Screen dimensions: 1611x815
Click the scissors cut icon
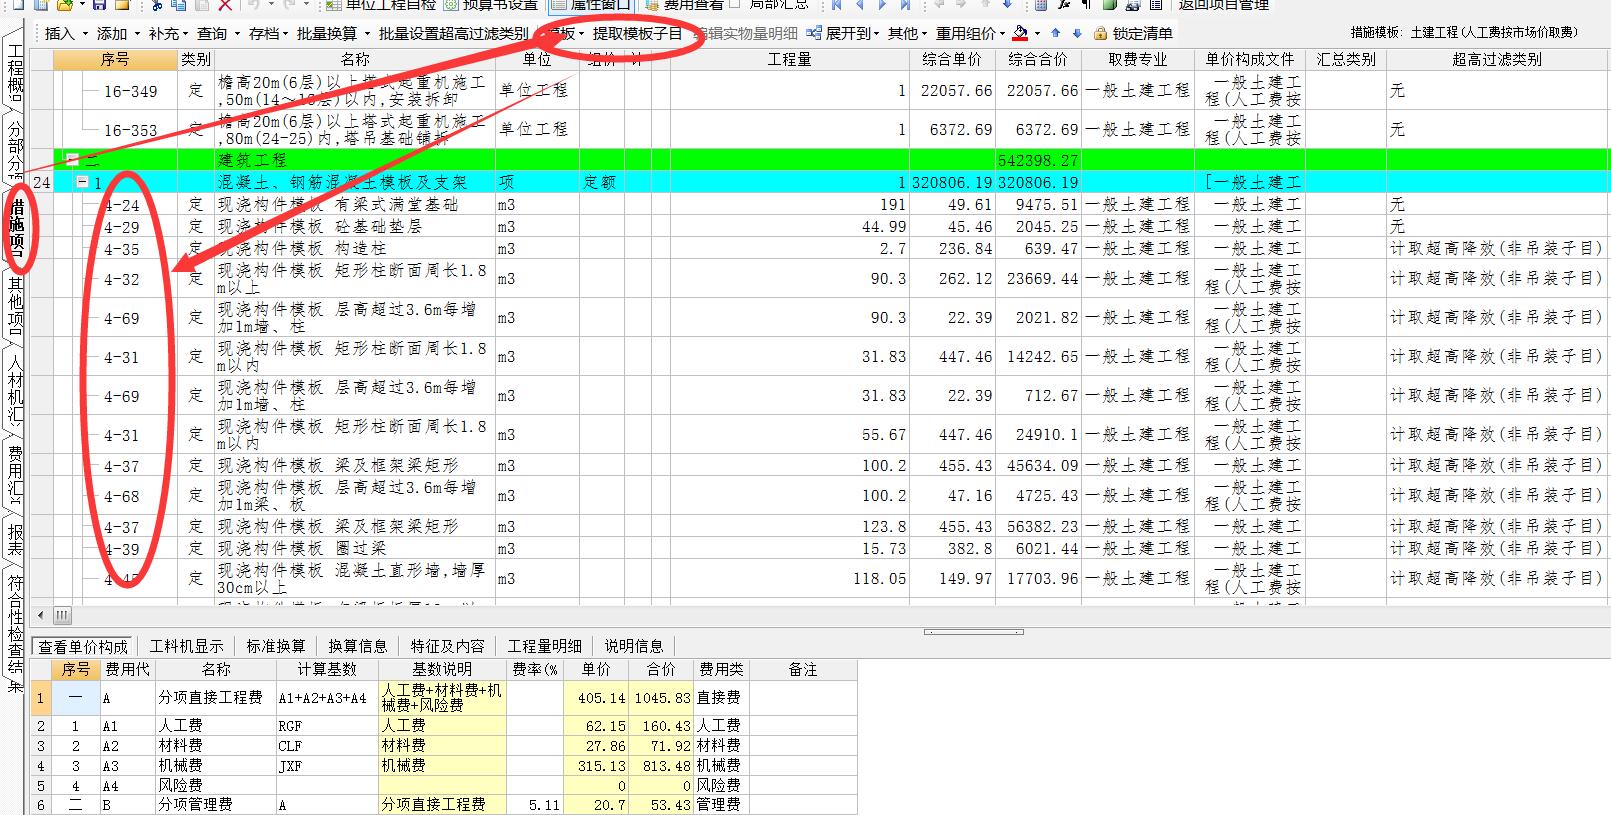tap(157, 5)
